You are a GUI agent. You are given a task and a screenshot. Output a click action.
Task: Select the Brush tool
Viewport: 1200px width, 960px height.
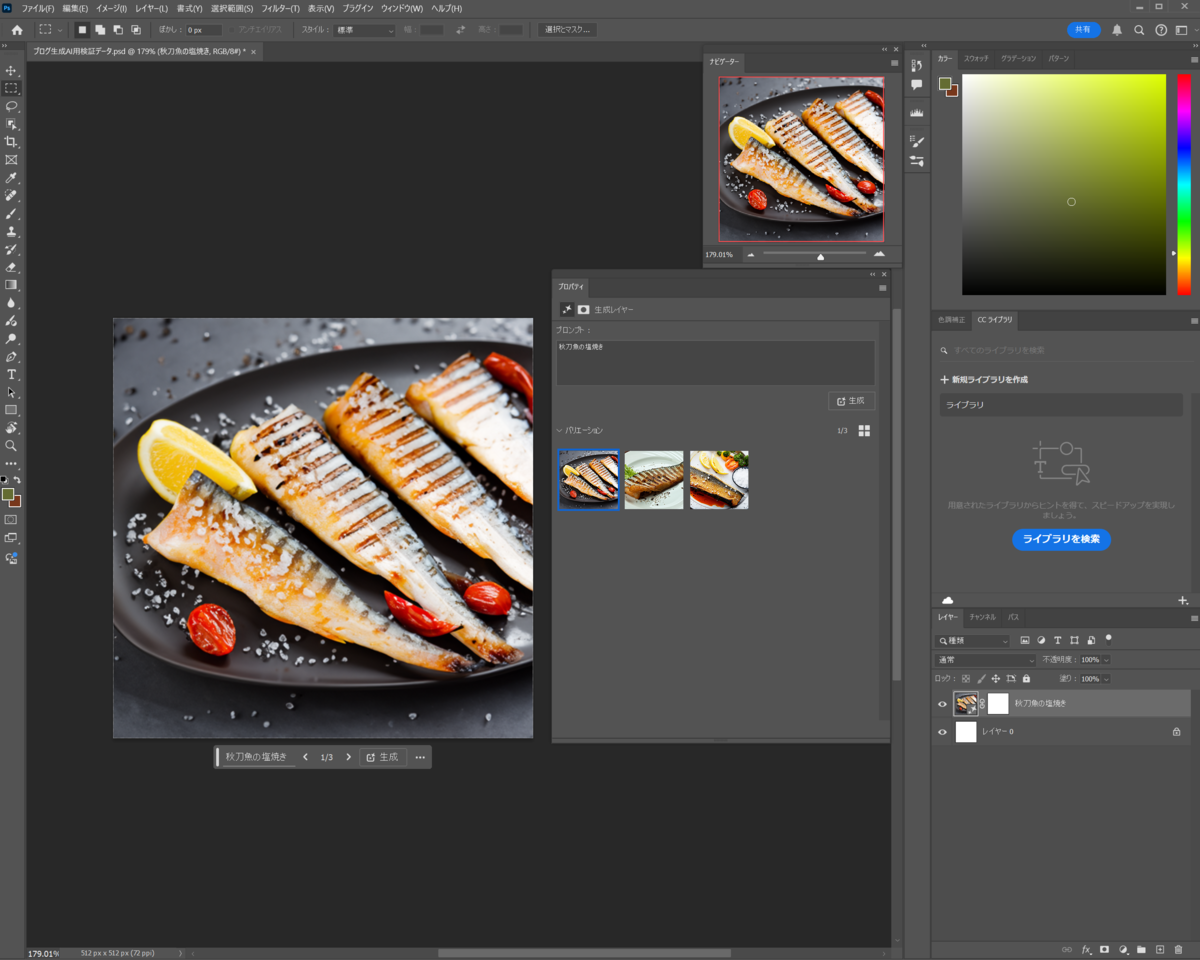click(x=11, y=214)
